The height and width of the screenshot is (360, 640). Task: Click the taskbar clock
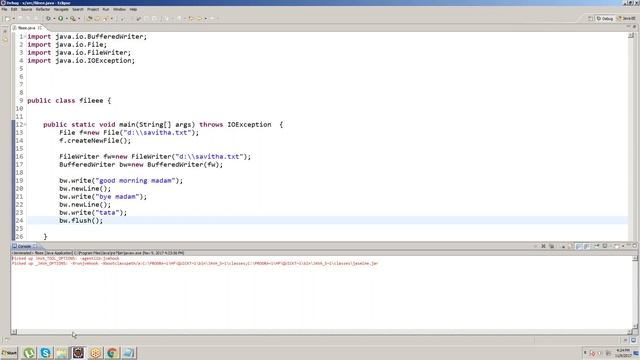click(623, 353)
